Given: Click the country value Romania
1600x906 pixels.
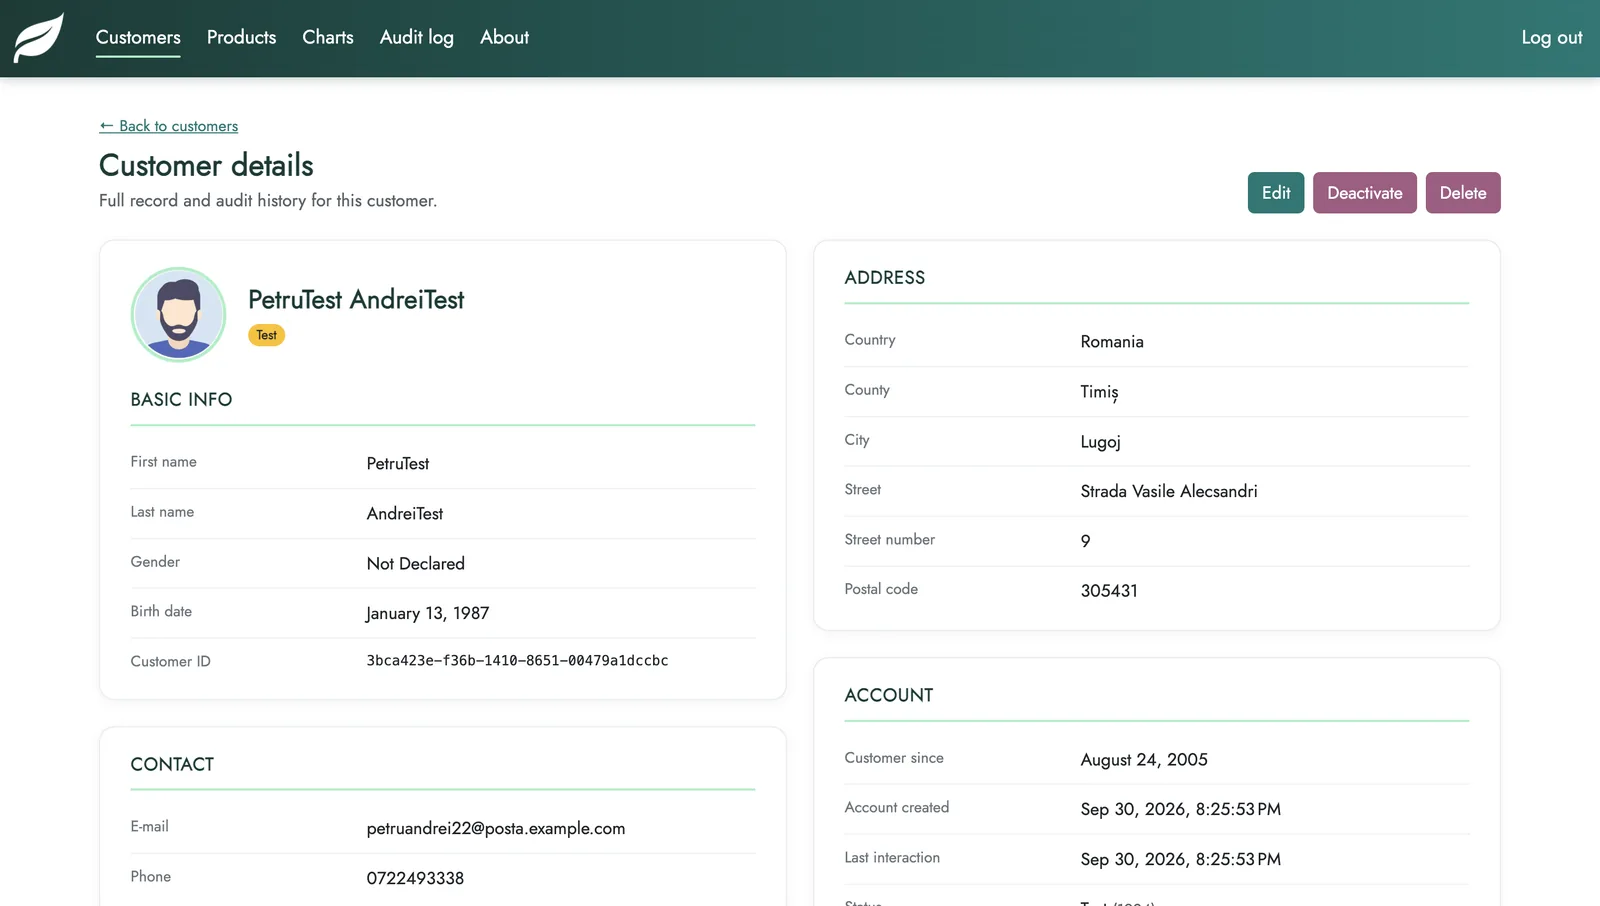Looking at the screenshot, I should (x=1112, y=341).
